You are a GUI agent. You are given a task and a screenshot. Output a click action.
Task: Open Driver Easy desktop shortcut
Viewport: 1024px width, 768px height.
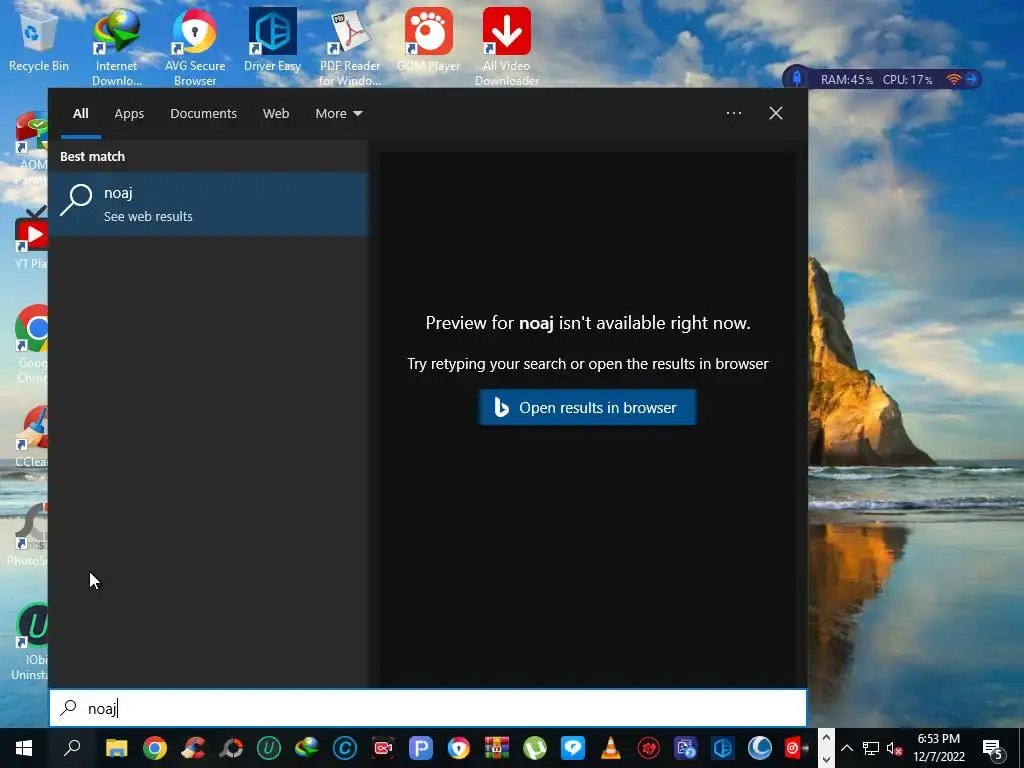coord(272,40)
